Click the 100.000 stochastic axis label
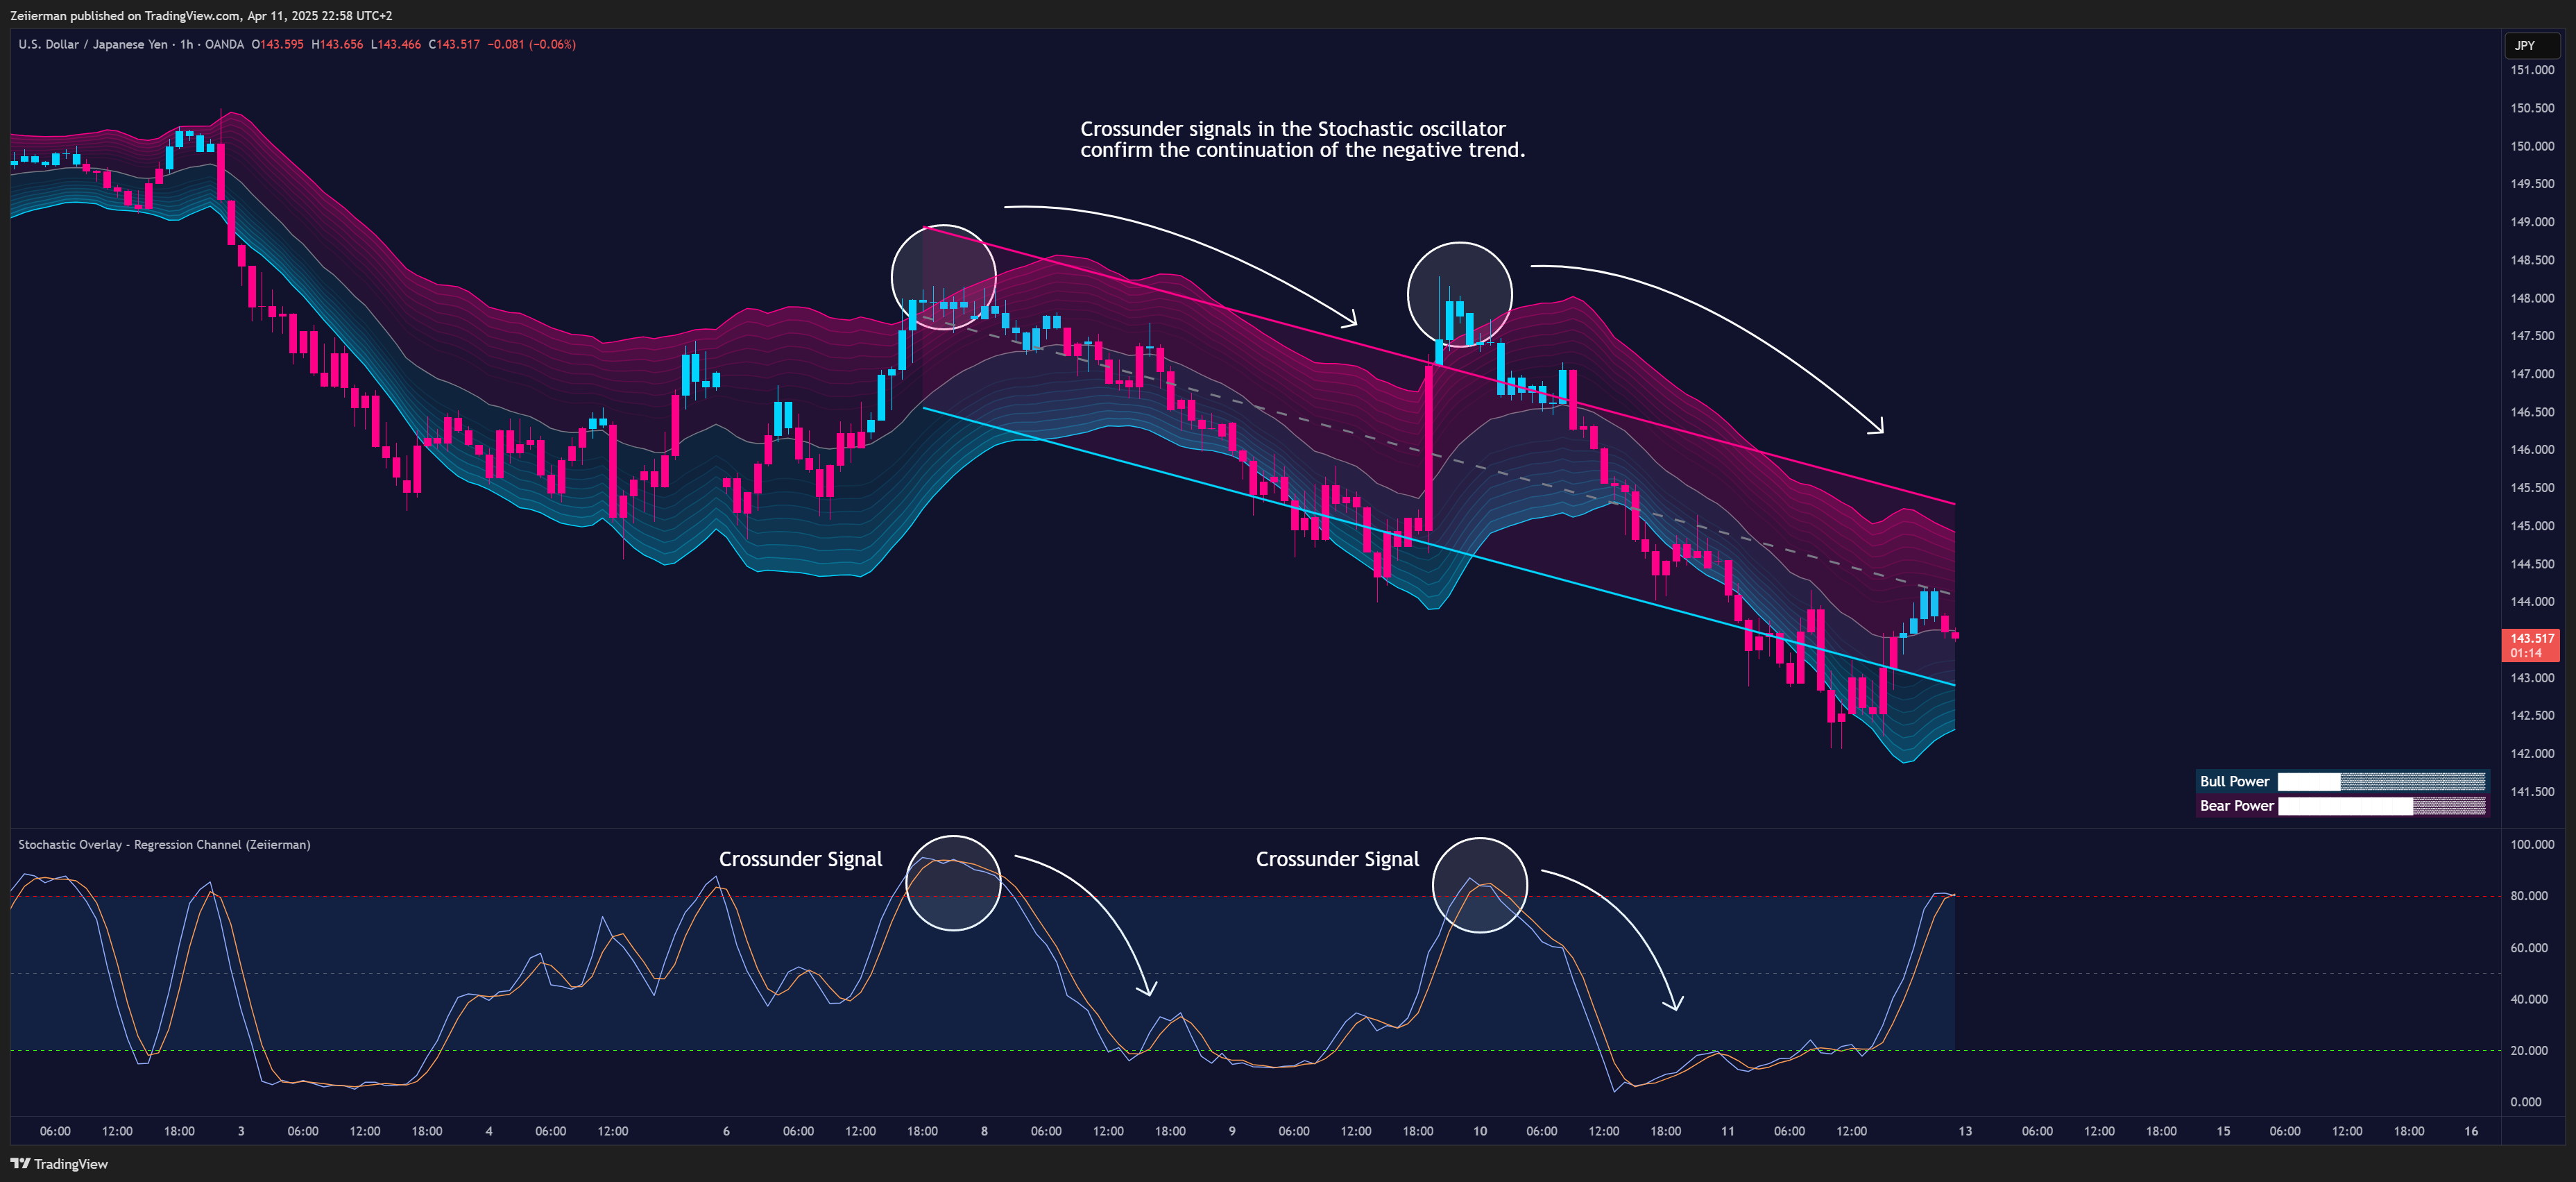 [2532, 845]
